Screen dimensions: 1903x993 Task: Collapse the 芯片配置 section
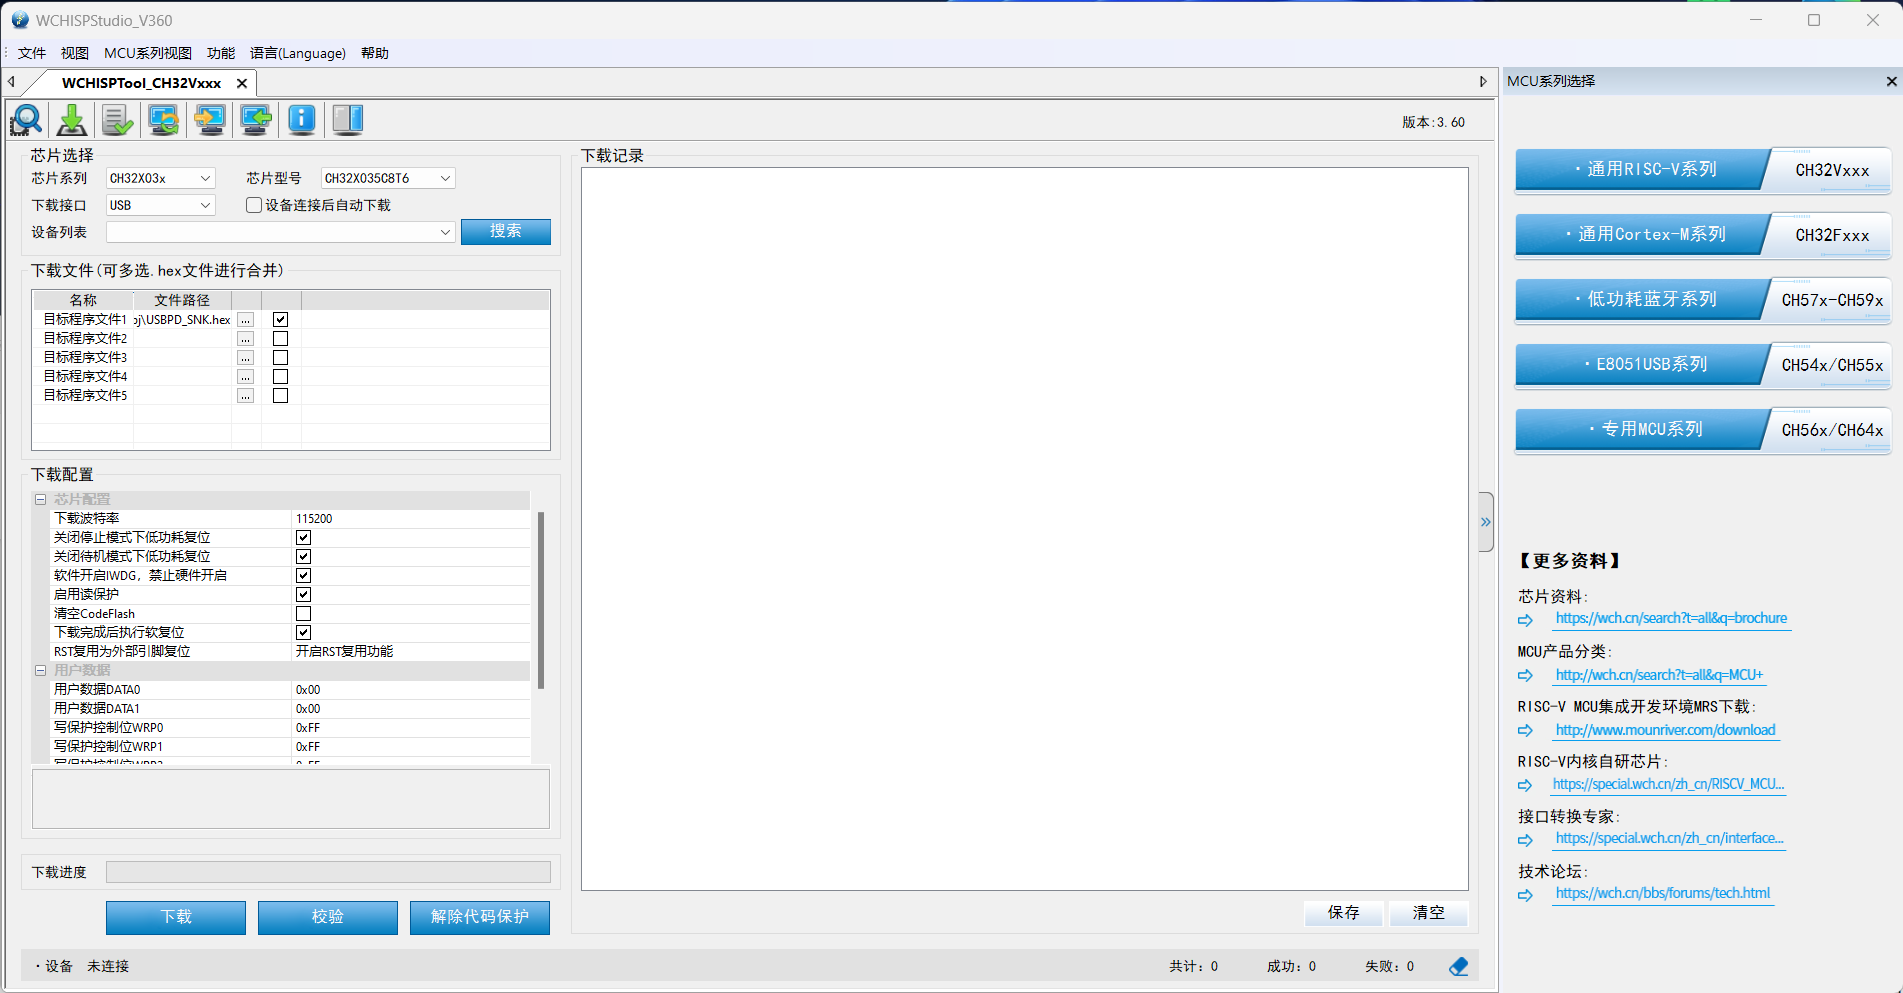click(x=40, y=498)
